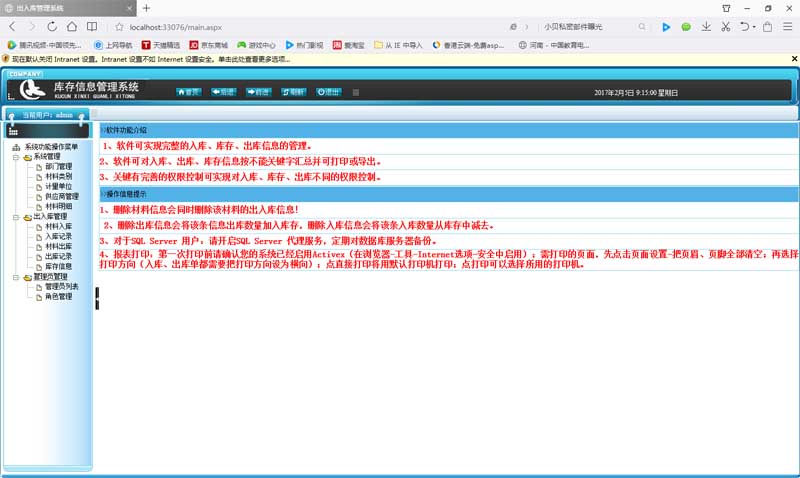The image size is (800, 478).
Task: Click the 刷新 refresh button
Action: (293, 92)
